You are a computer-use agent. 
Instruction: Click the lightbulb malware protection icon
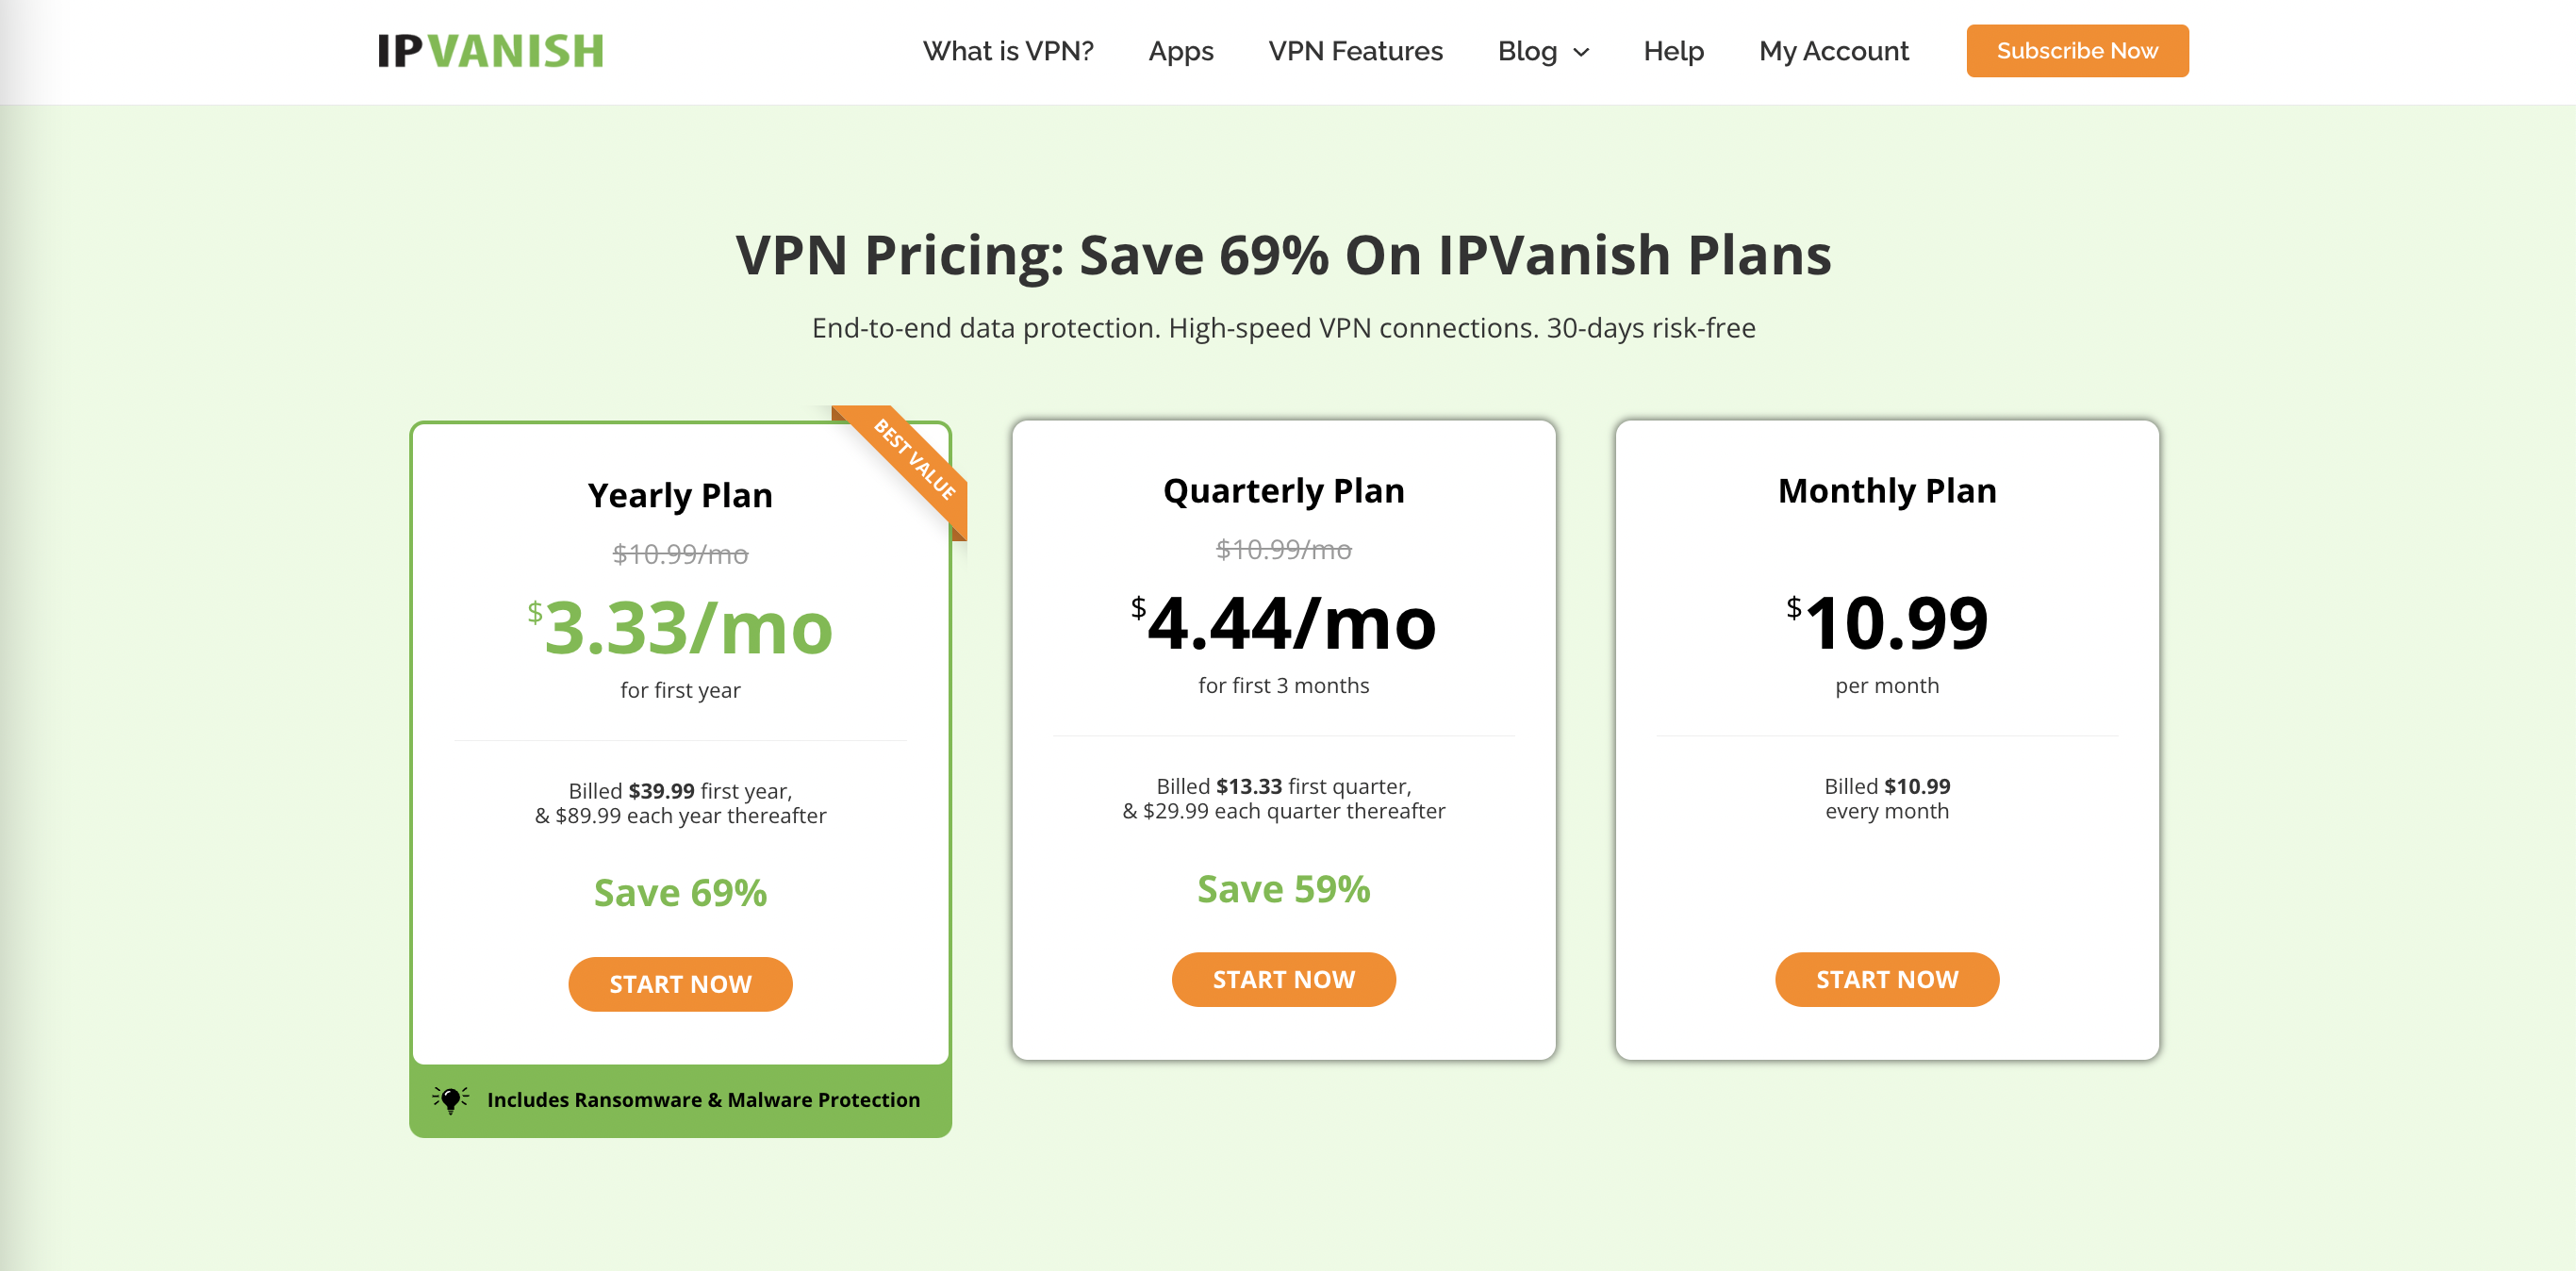coord(450,1099)
